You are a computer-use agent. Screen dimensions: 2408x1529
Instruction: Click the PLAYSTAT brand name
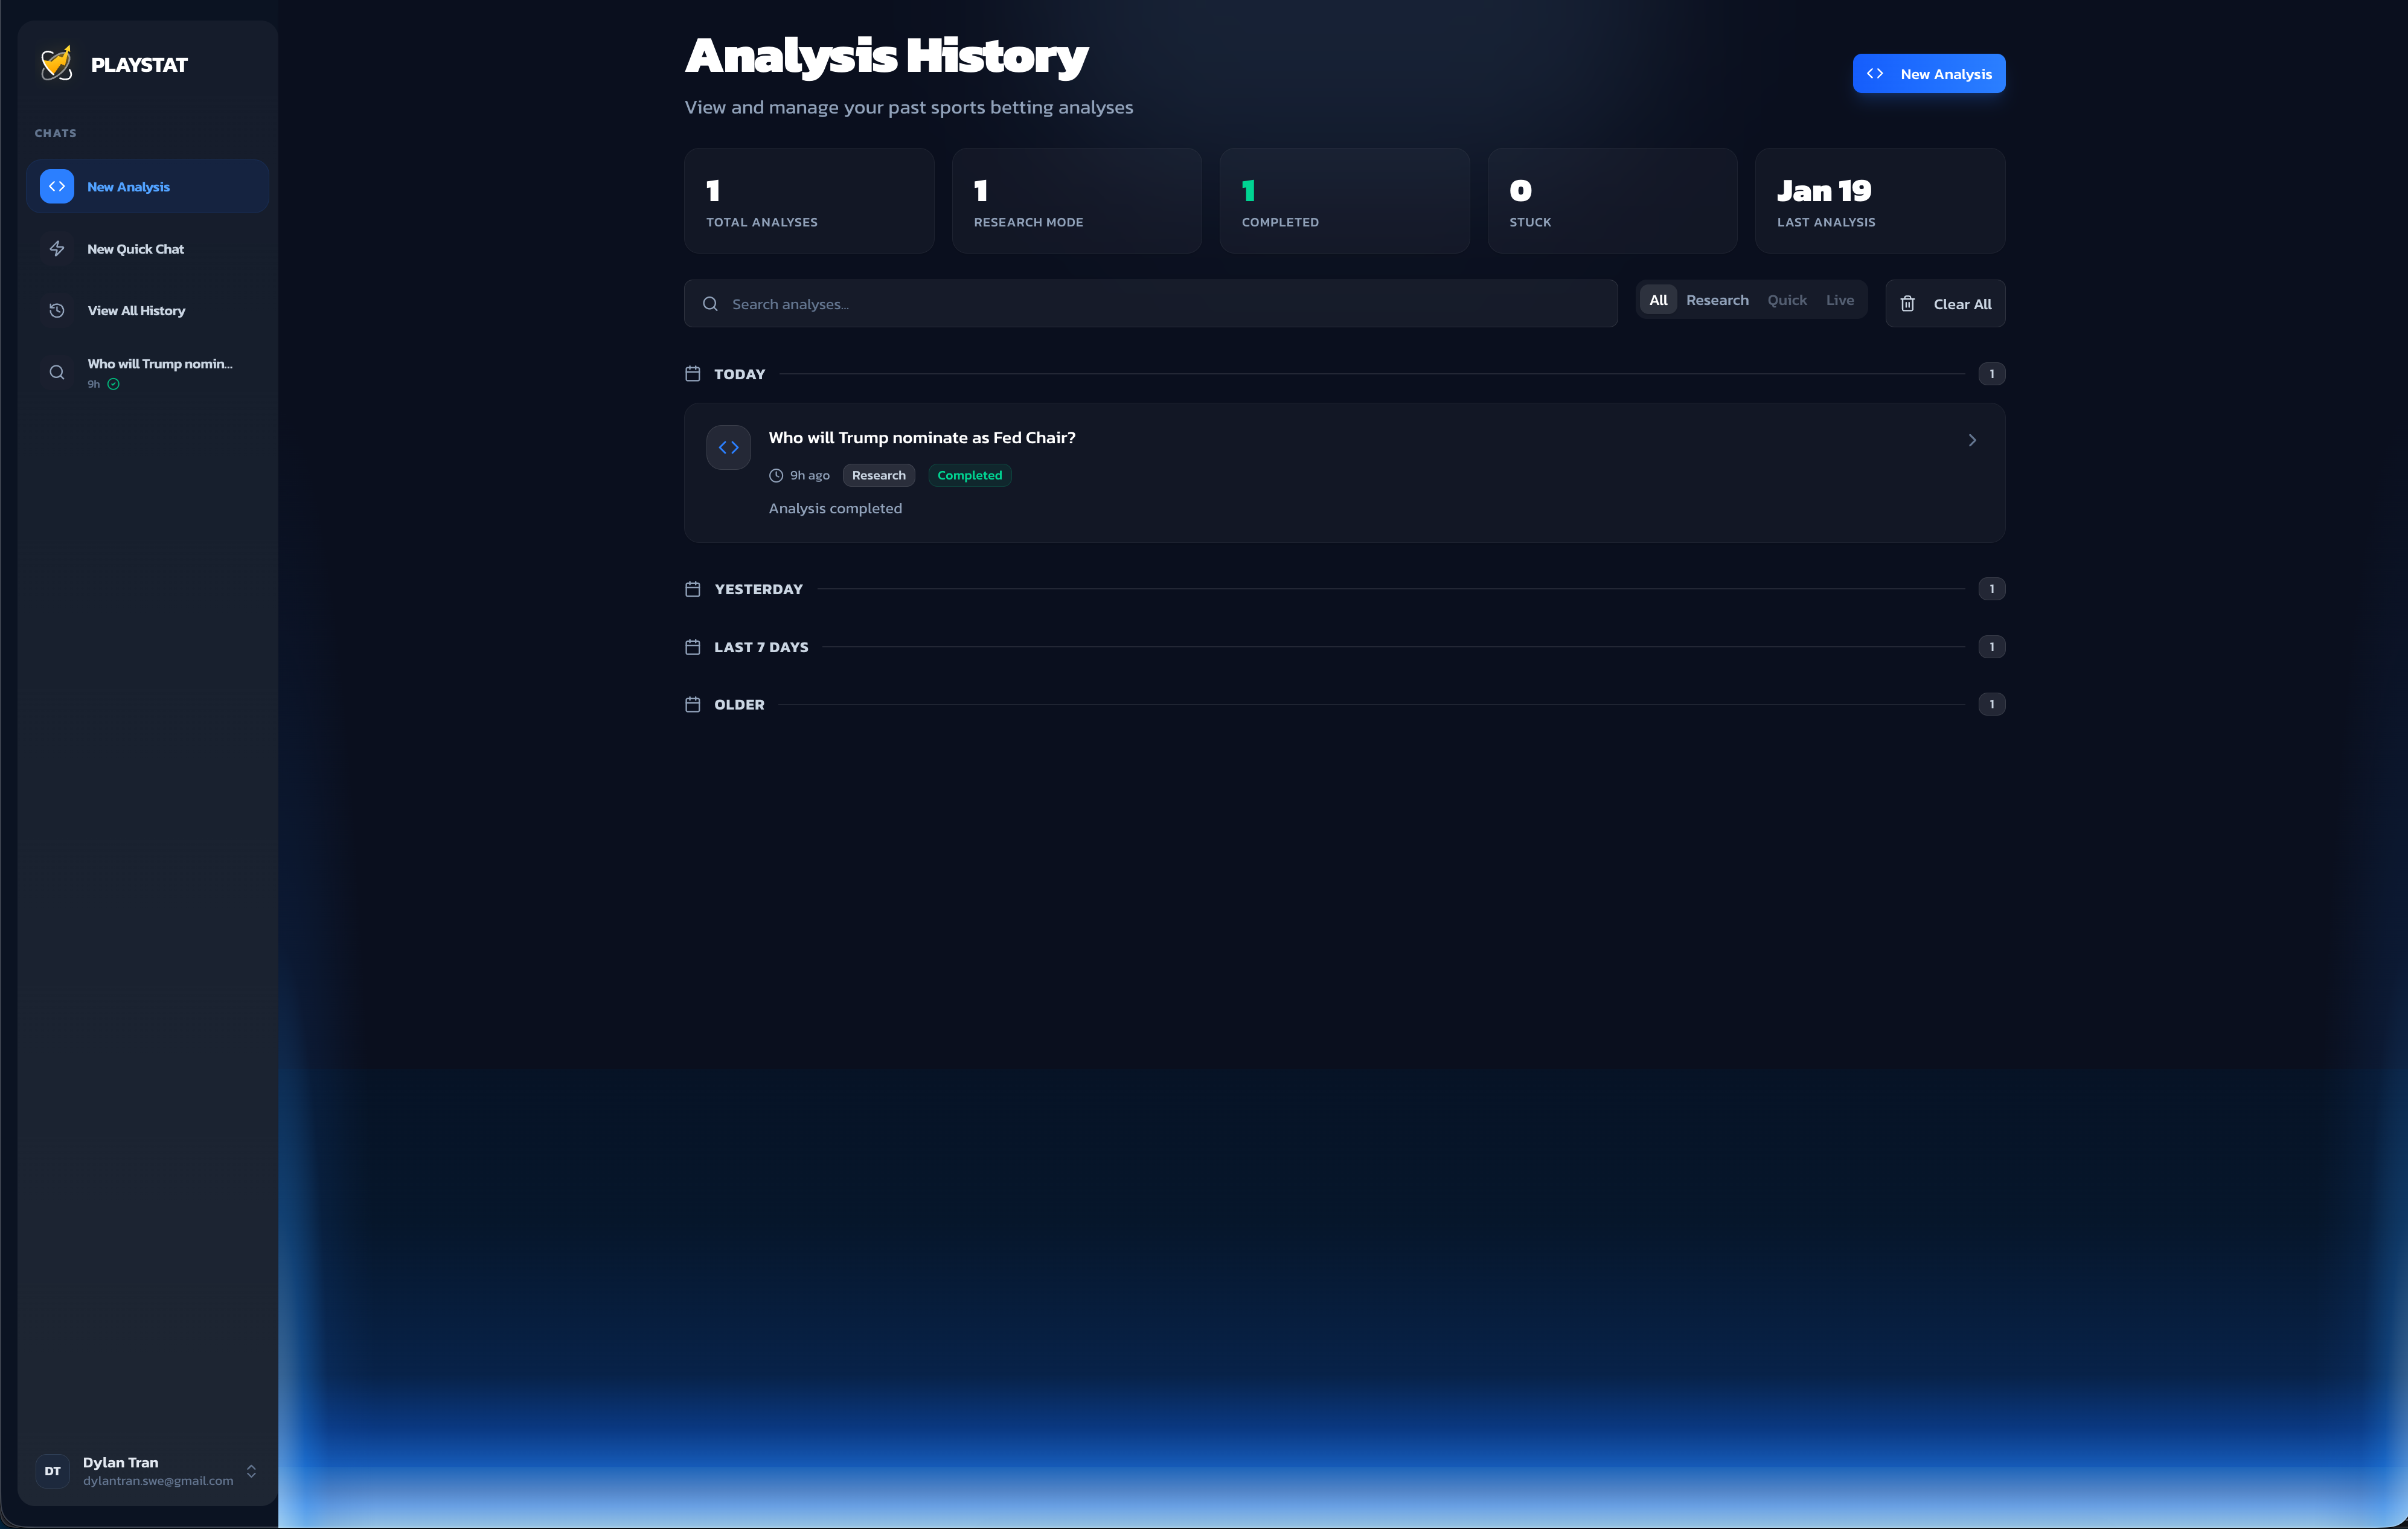139,64
